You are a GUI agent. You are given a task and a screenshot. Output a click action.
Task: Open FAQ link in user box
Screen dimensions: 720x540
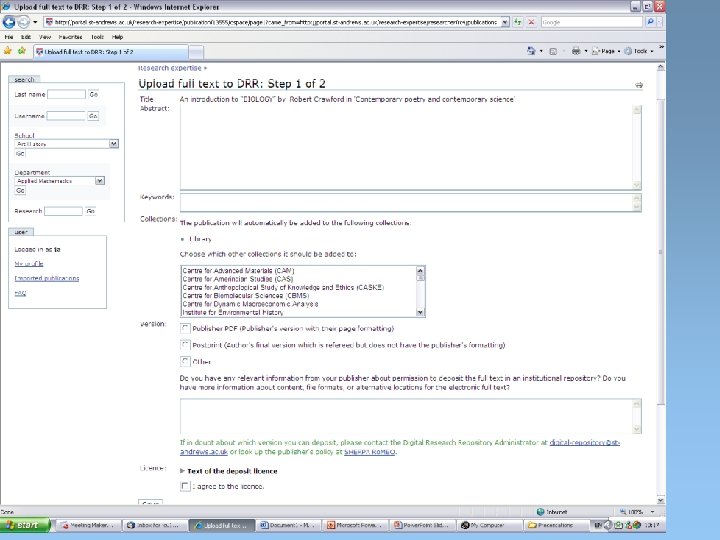point(20,293)
